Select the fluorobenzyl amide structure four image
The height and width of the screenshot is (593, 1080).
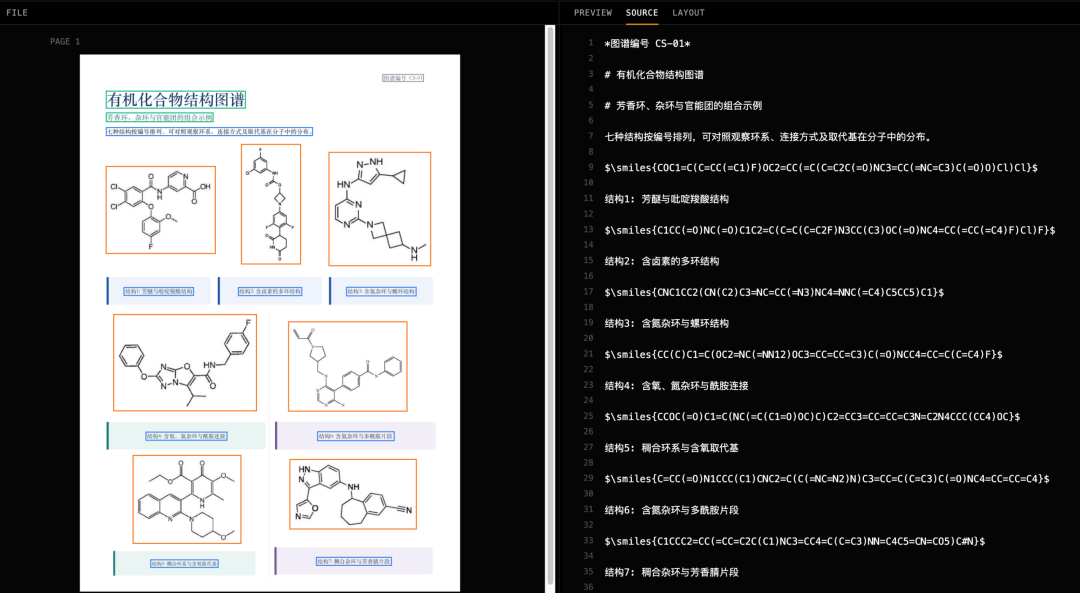tap(185, 363)
